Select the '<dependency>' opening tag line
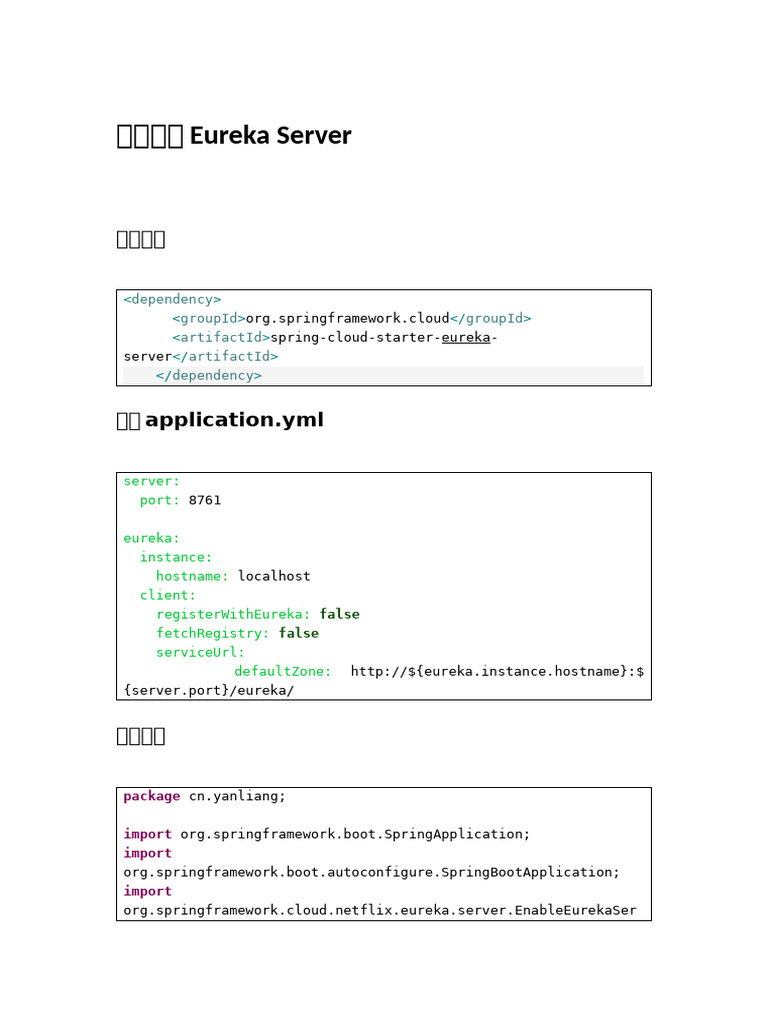768x1024 pixels. pyautogui.click(x=172, y=299)
